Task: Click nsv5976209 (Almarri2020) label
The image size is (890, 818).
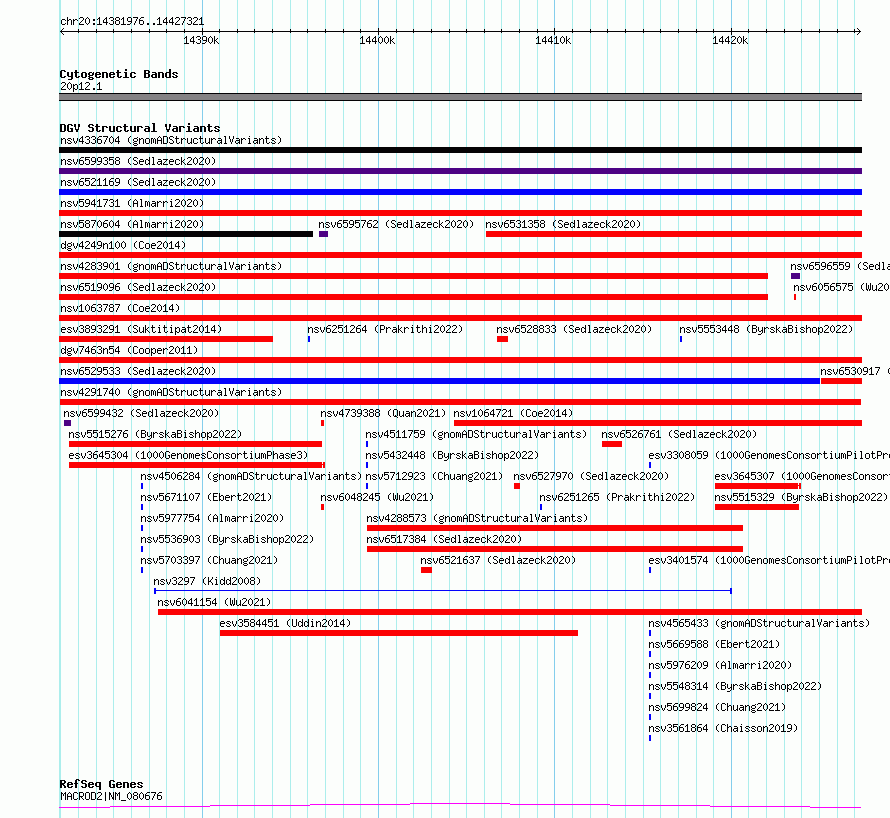Action: click(x=720, y=665)
